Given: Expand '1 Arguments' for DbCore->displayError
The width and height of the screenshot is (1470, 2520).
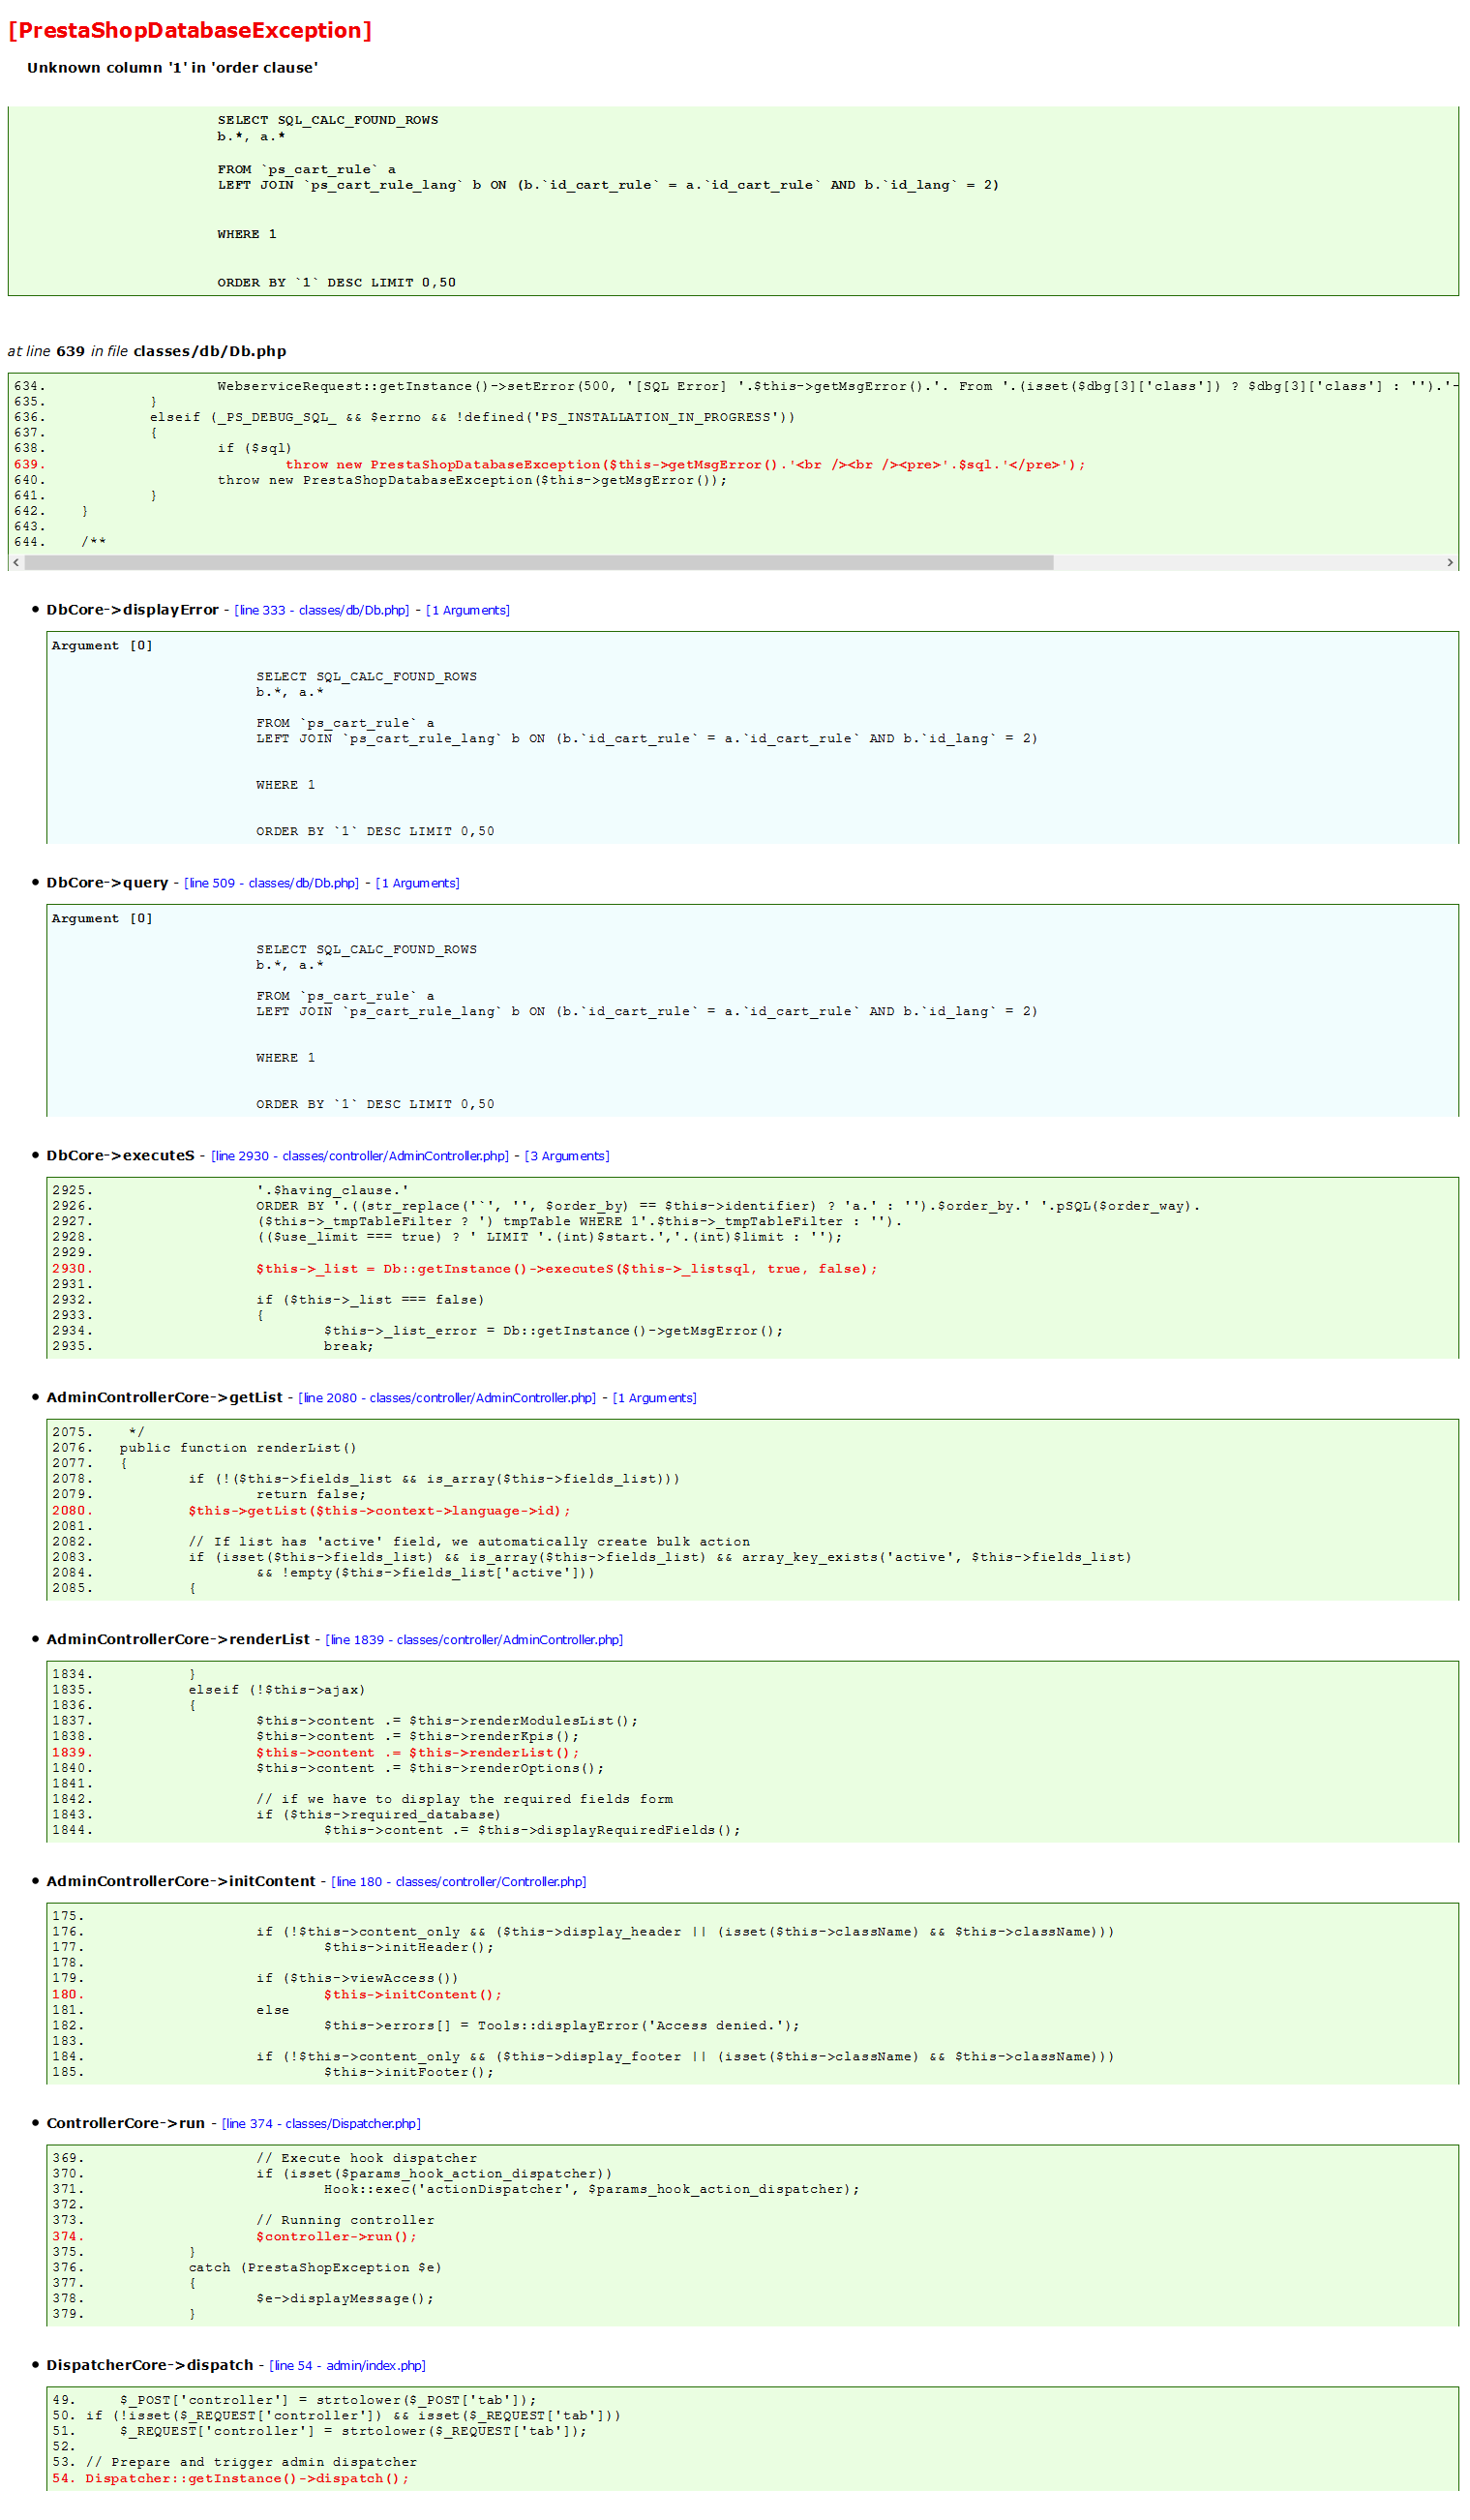Looking at the screenshot, I should pos(467,610).
